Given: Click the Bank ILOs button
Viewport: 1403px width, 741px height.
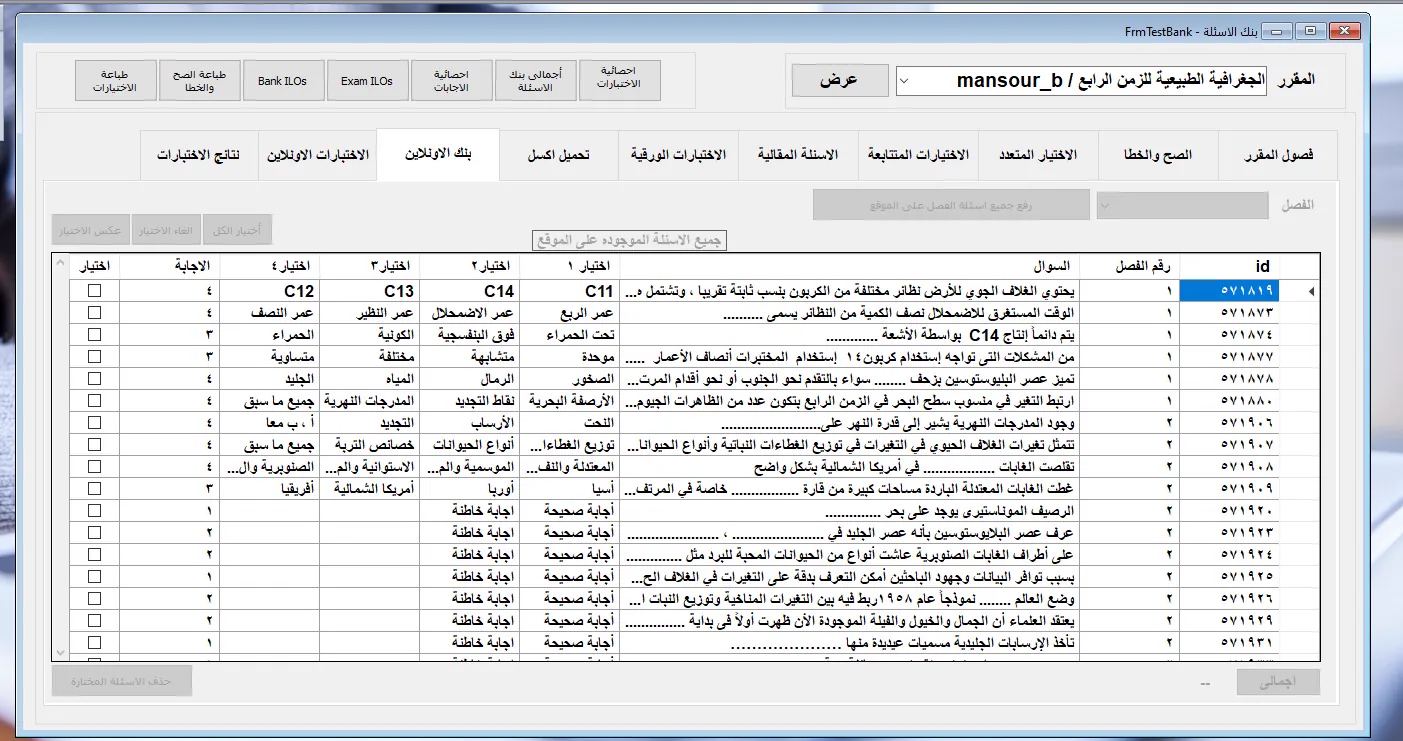Looking at the screenshot, I should [x=284, y=80].
